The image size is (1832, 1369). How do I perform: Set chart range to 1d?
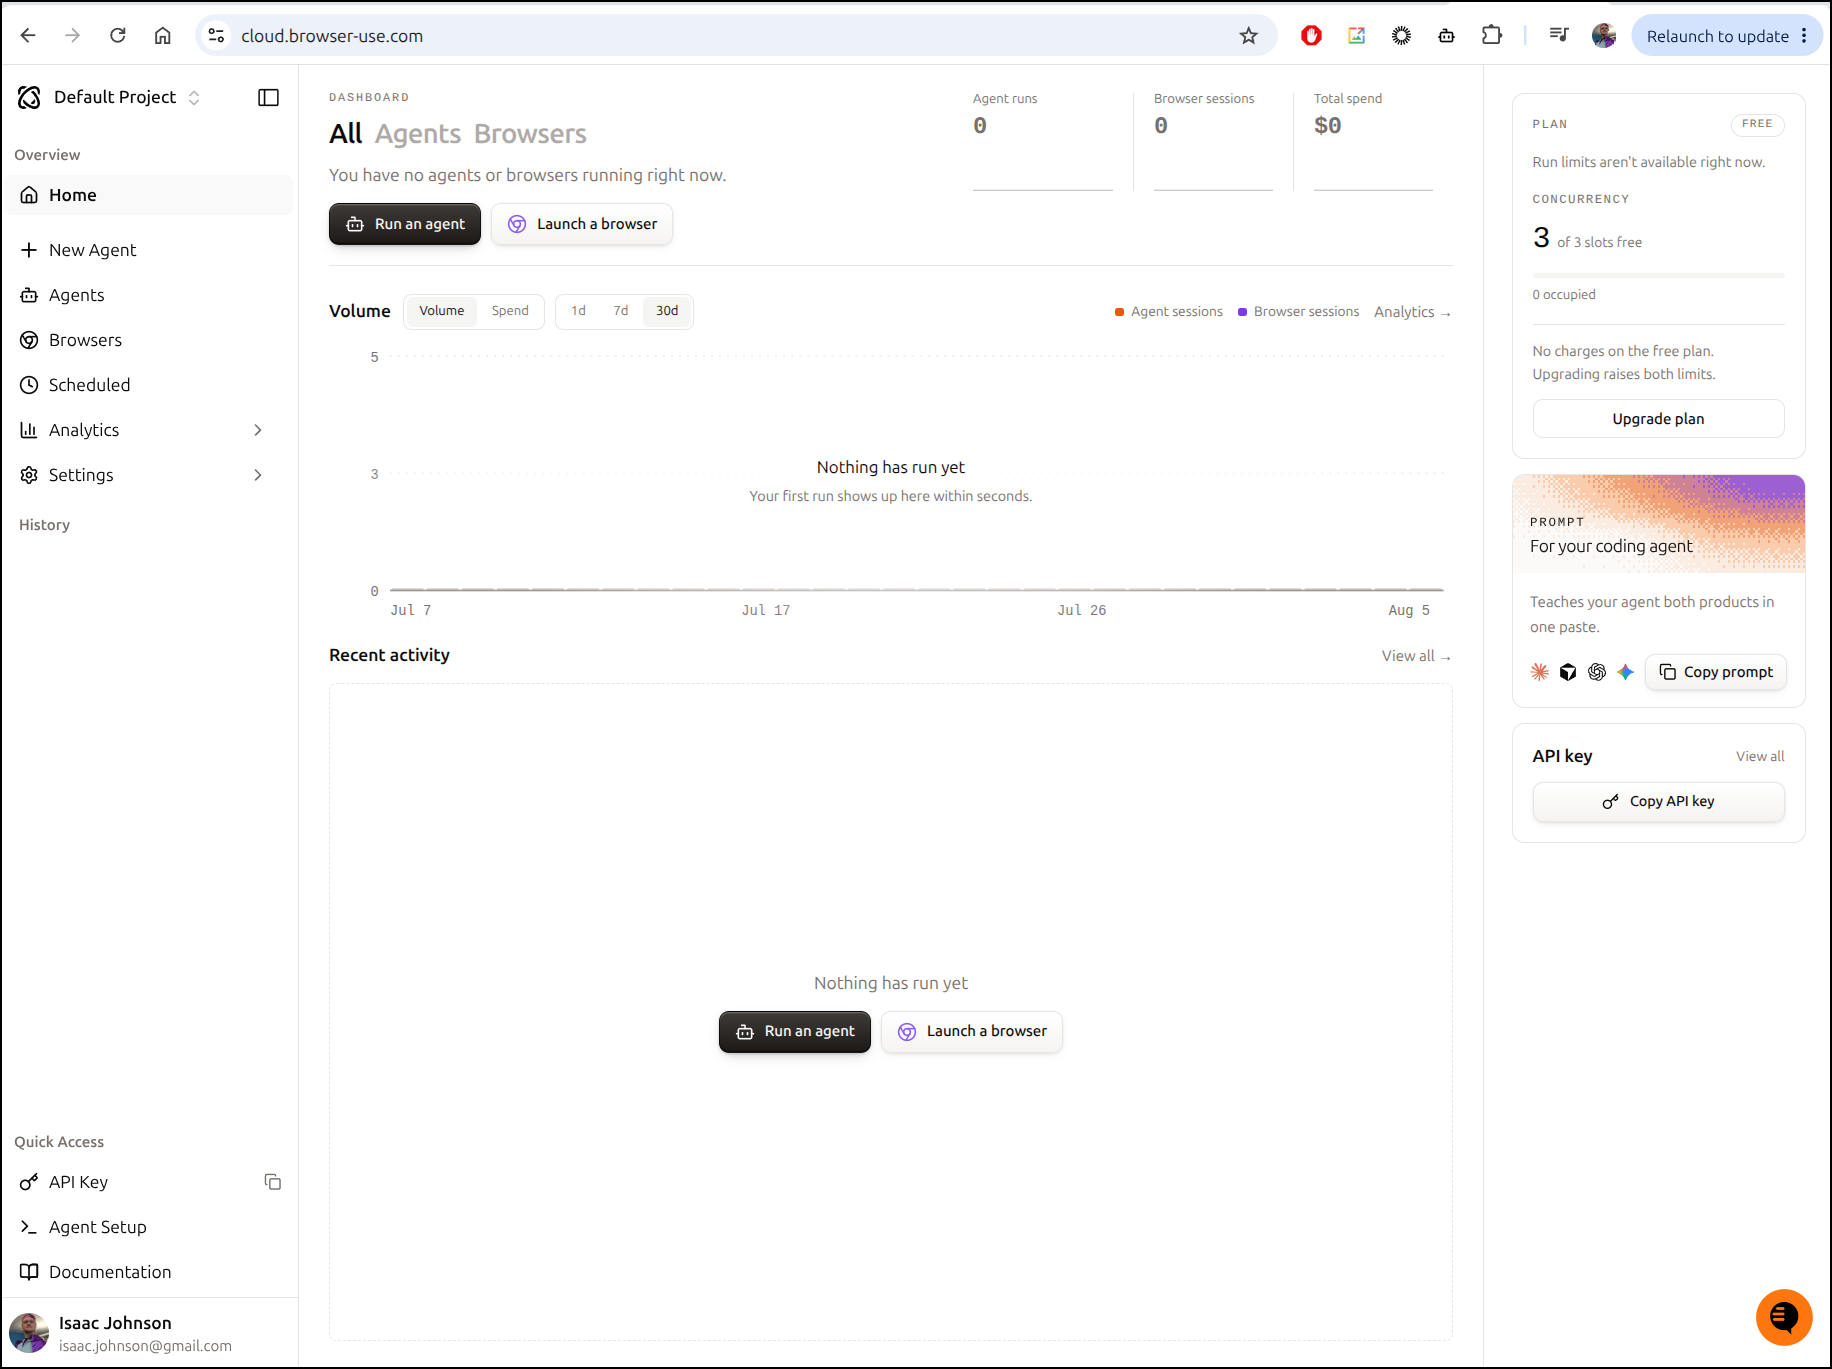point(578,311)
